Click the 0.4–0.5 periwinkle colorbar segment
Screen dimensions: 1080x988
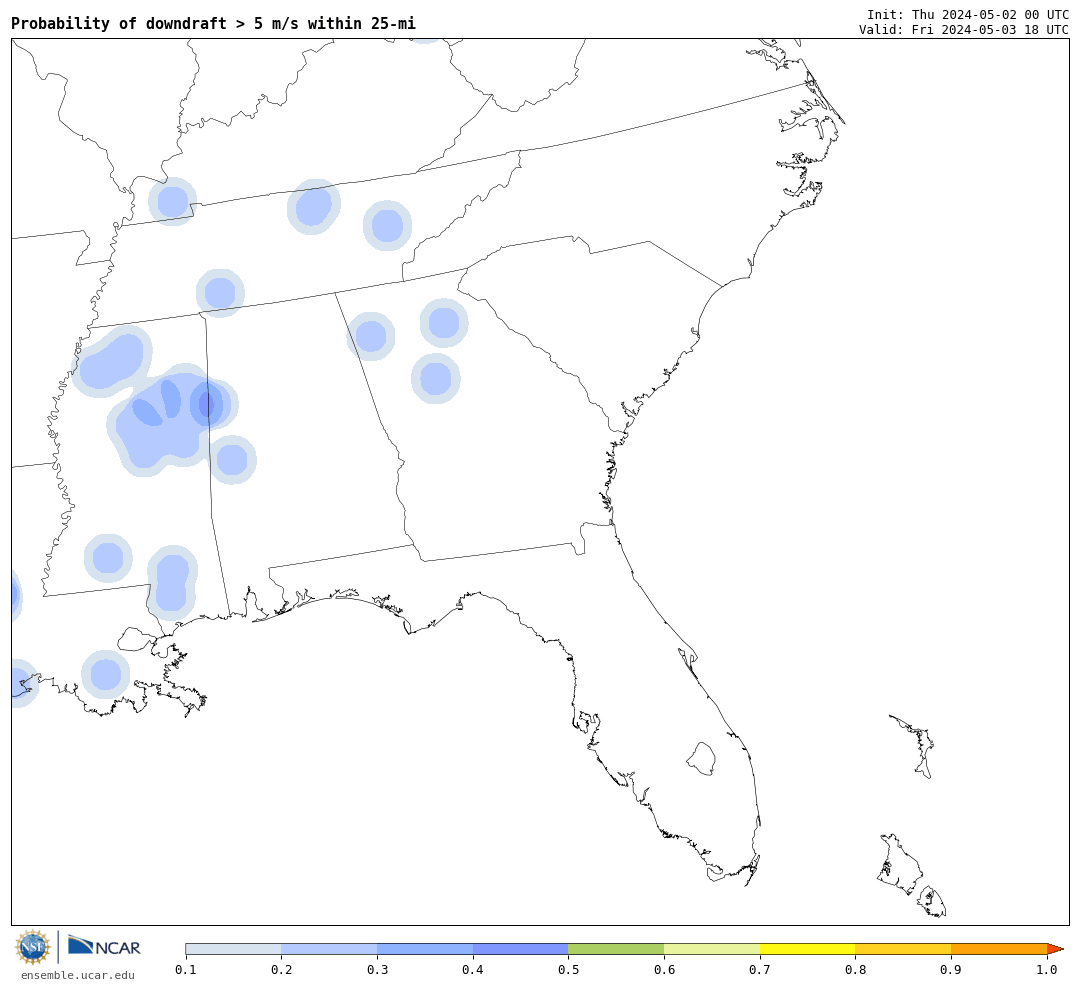click(521, 949)
